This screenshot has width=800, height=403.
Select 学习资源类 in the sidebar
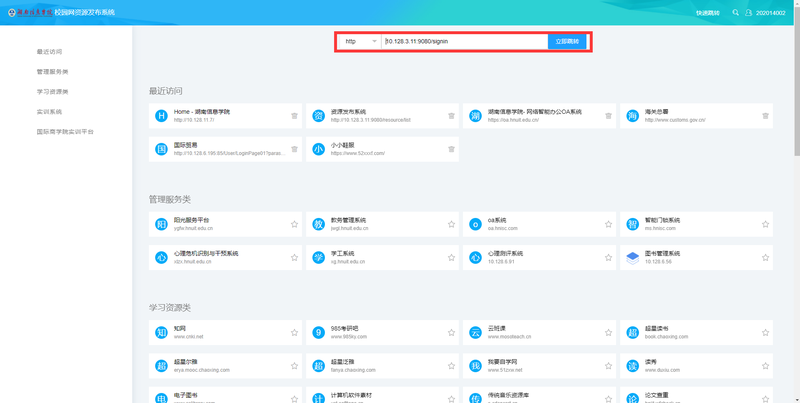tap(53, 92)
